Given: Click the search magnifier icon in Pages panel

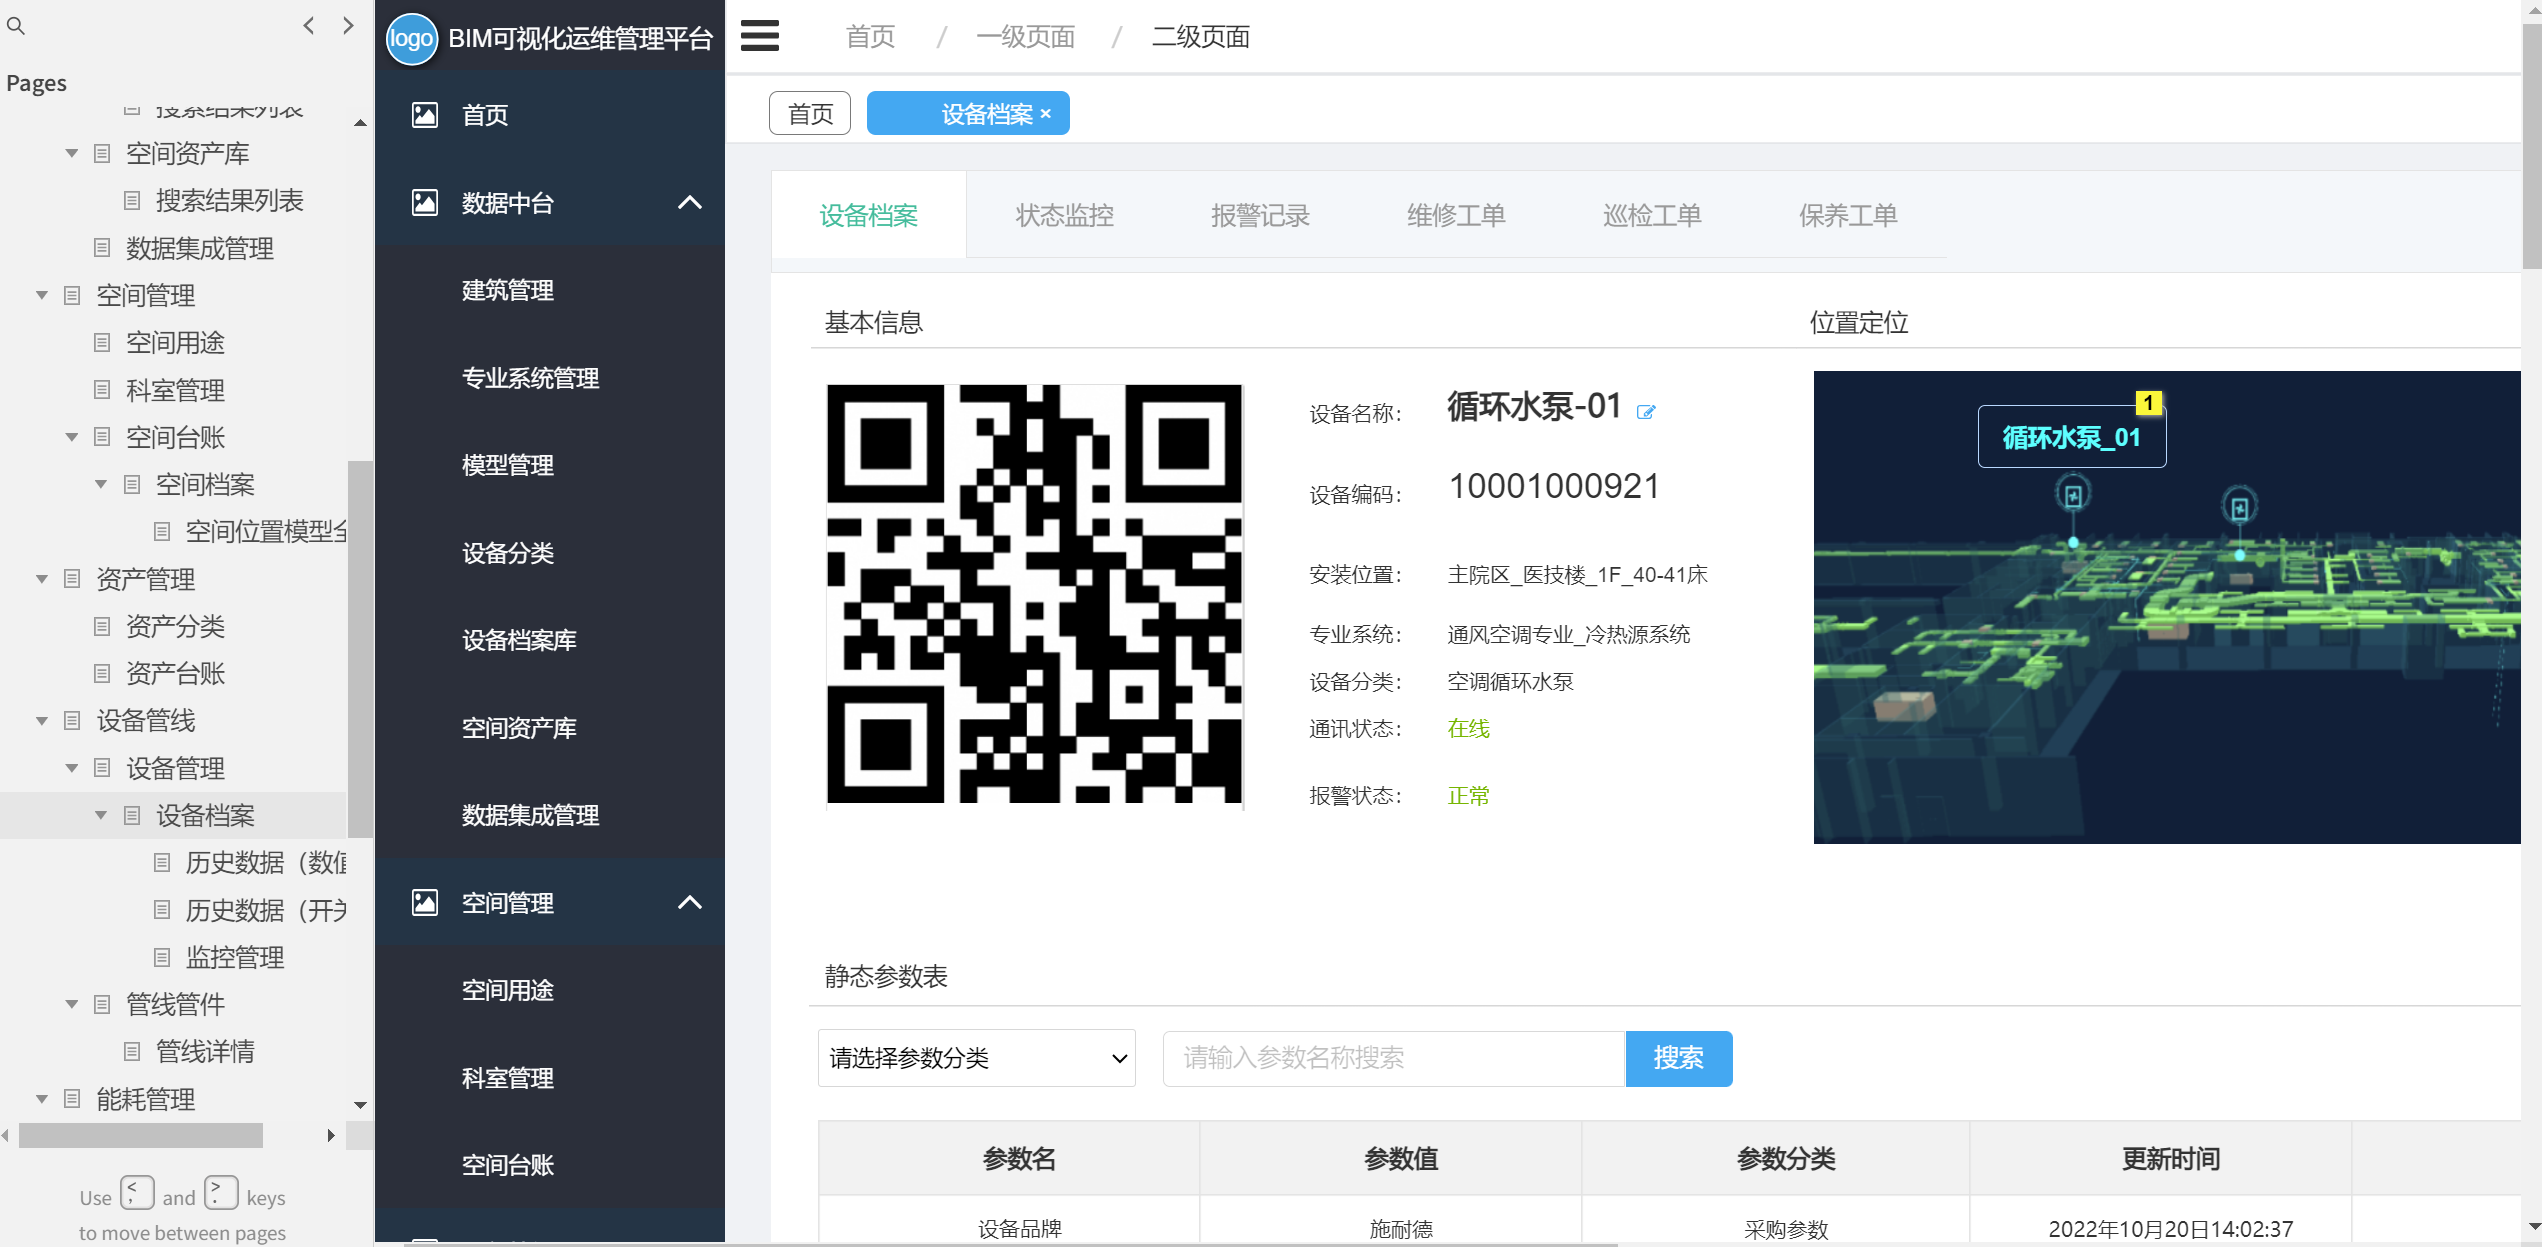Looking at the screenshot, I should pos(15,26).
